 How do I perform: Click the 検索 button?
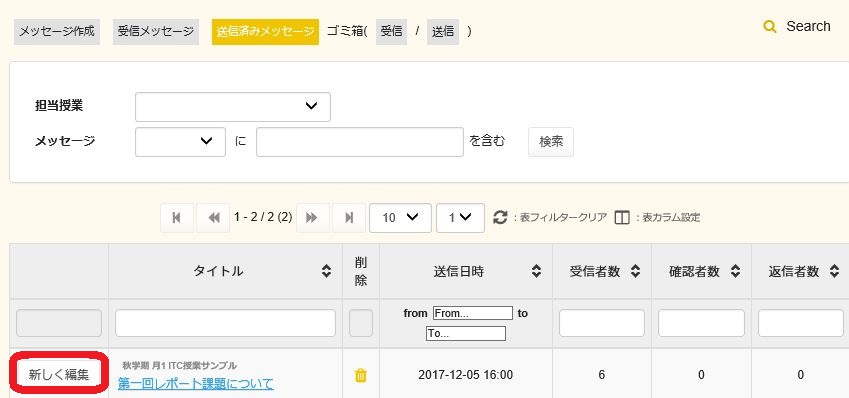tap(551, 142)
